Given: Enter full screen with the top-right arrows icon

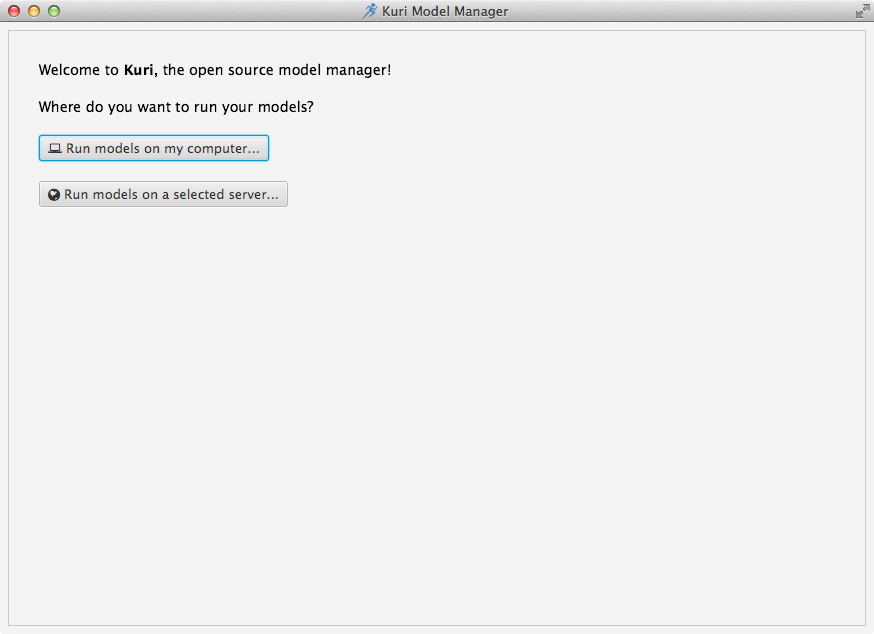Looking at the screenshot, I should point(862,11).
